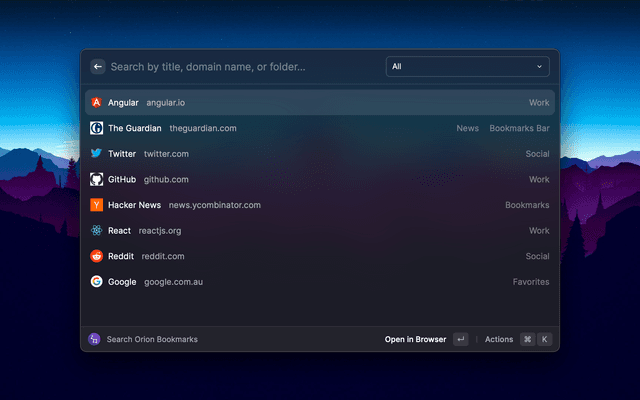Click the Twitter bird icon

point(97,154)
